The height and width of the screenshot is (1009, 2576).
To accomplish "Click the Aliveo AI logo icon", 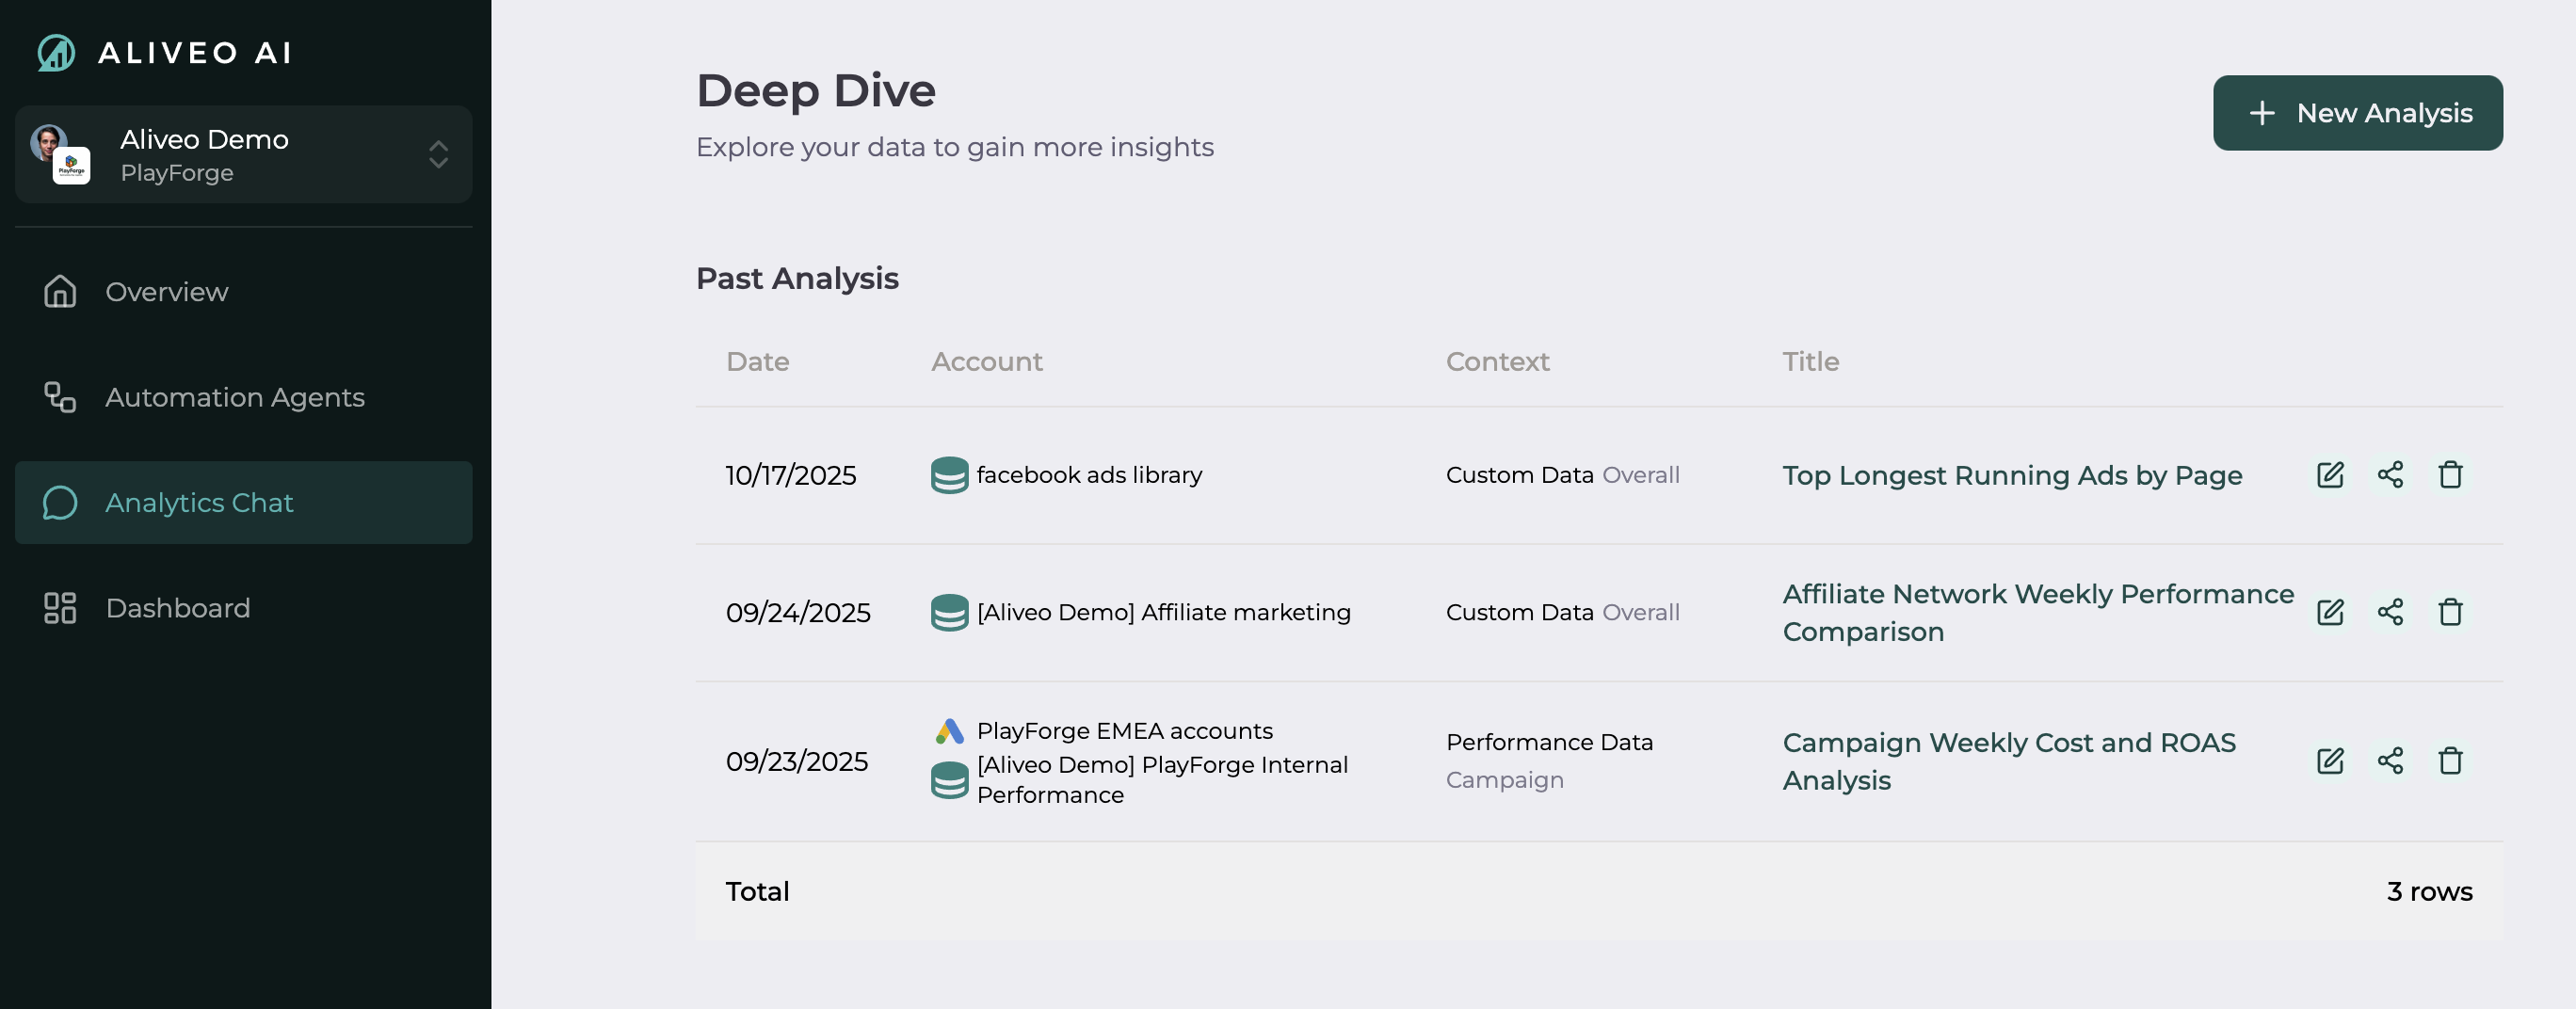I will pyautogui.click(x=56, y=53).
